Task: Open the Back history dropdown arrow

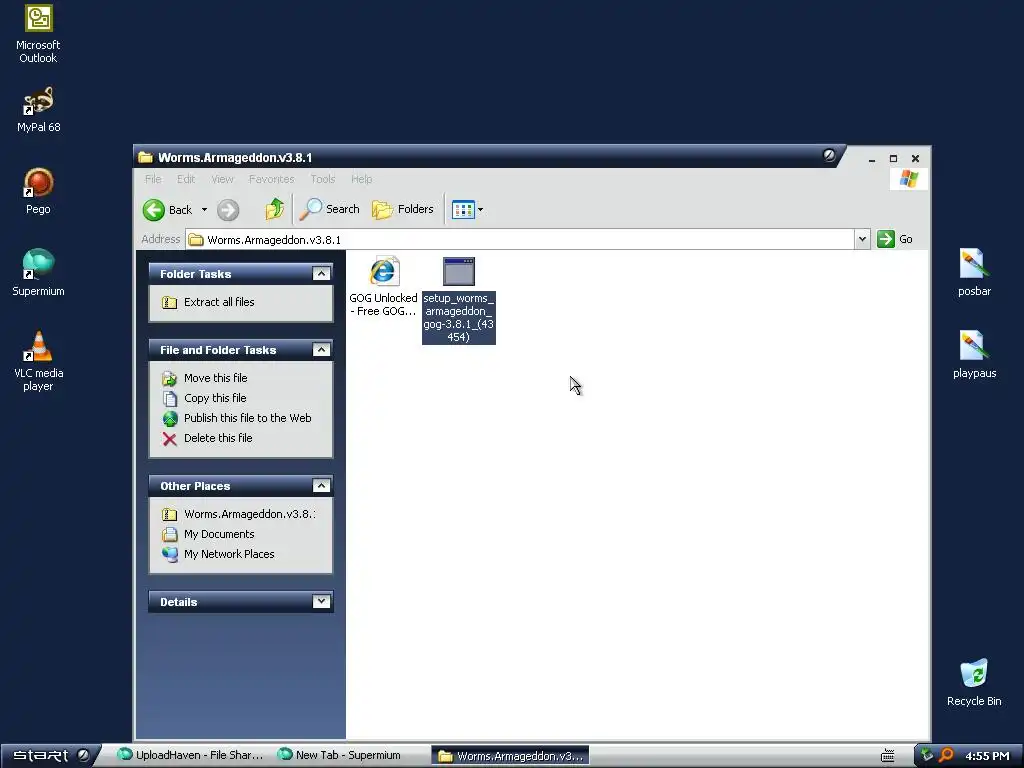Action: (204, 210)
